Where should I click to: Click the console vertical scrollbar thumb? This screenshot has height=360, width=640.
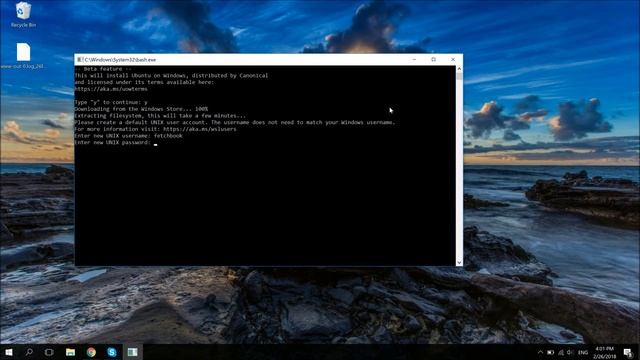pyautogui.click(x=459, y=76)
